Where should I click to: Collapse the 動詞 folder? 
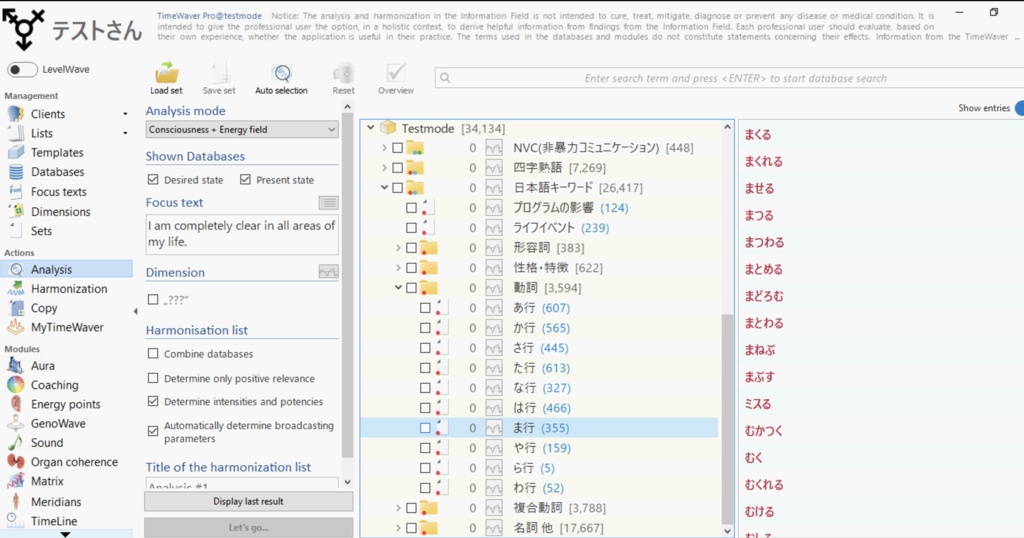click(x=398, y=288)
